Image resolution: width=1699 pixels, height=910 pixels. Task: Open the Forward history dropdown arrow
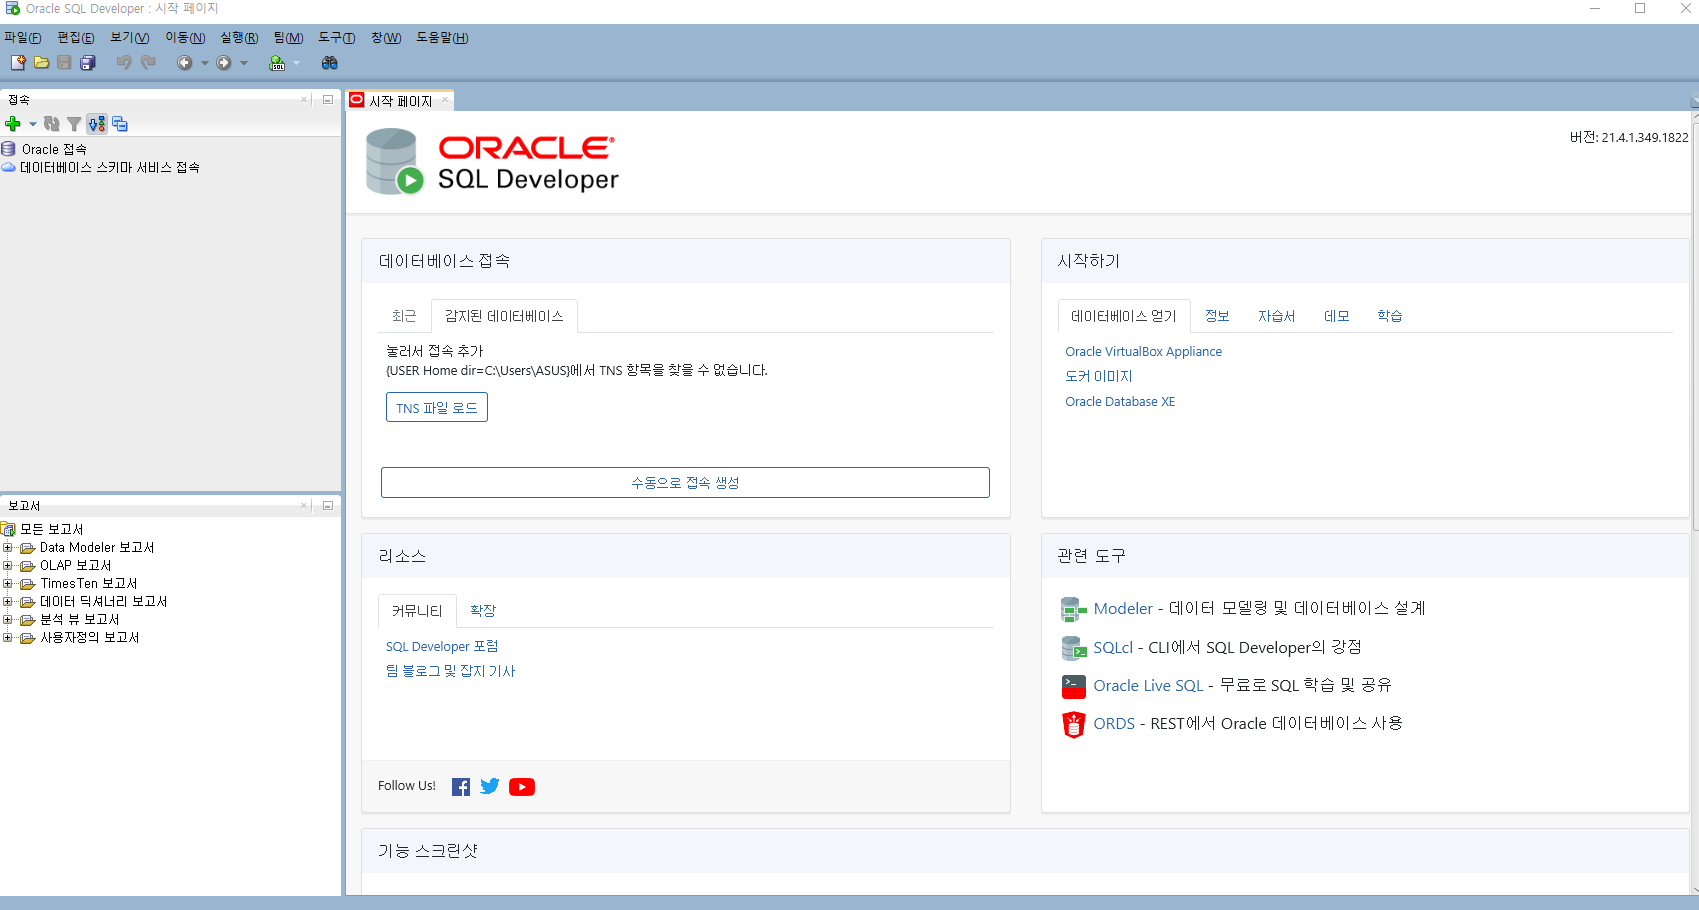click(x=244, y=63)
